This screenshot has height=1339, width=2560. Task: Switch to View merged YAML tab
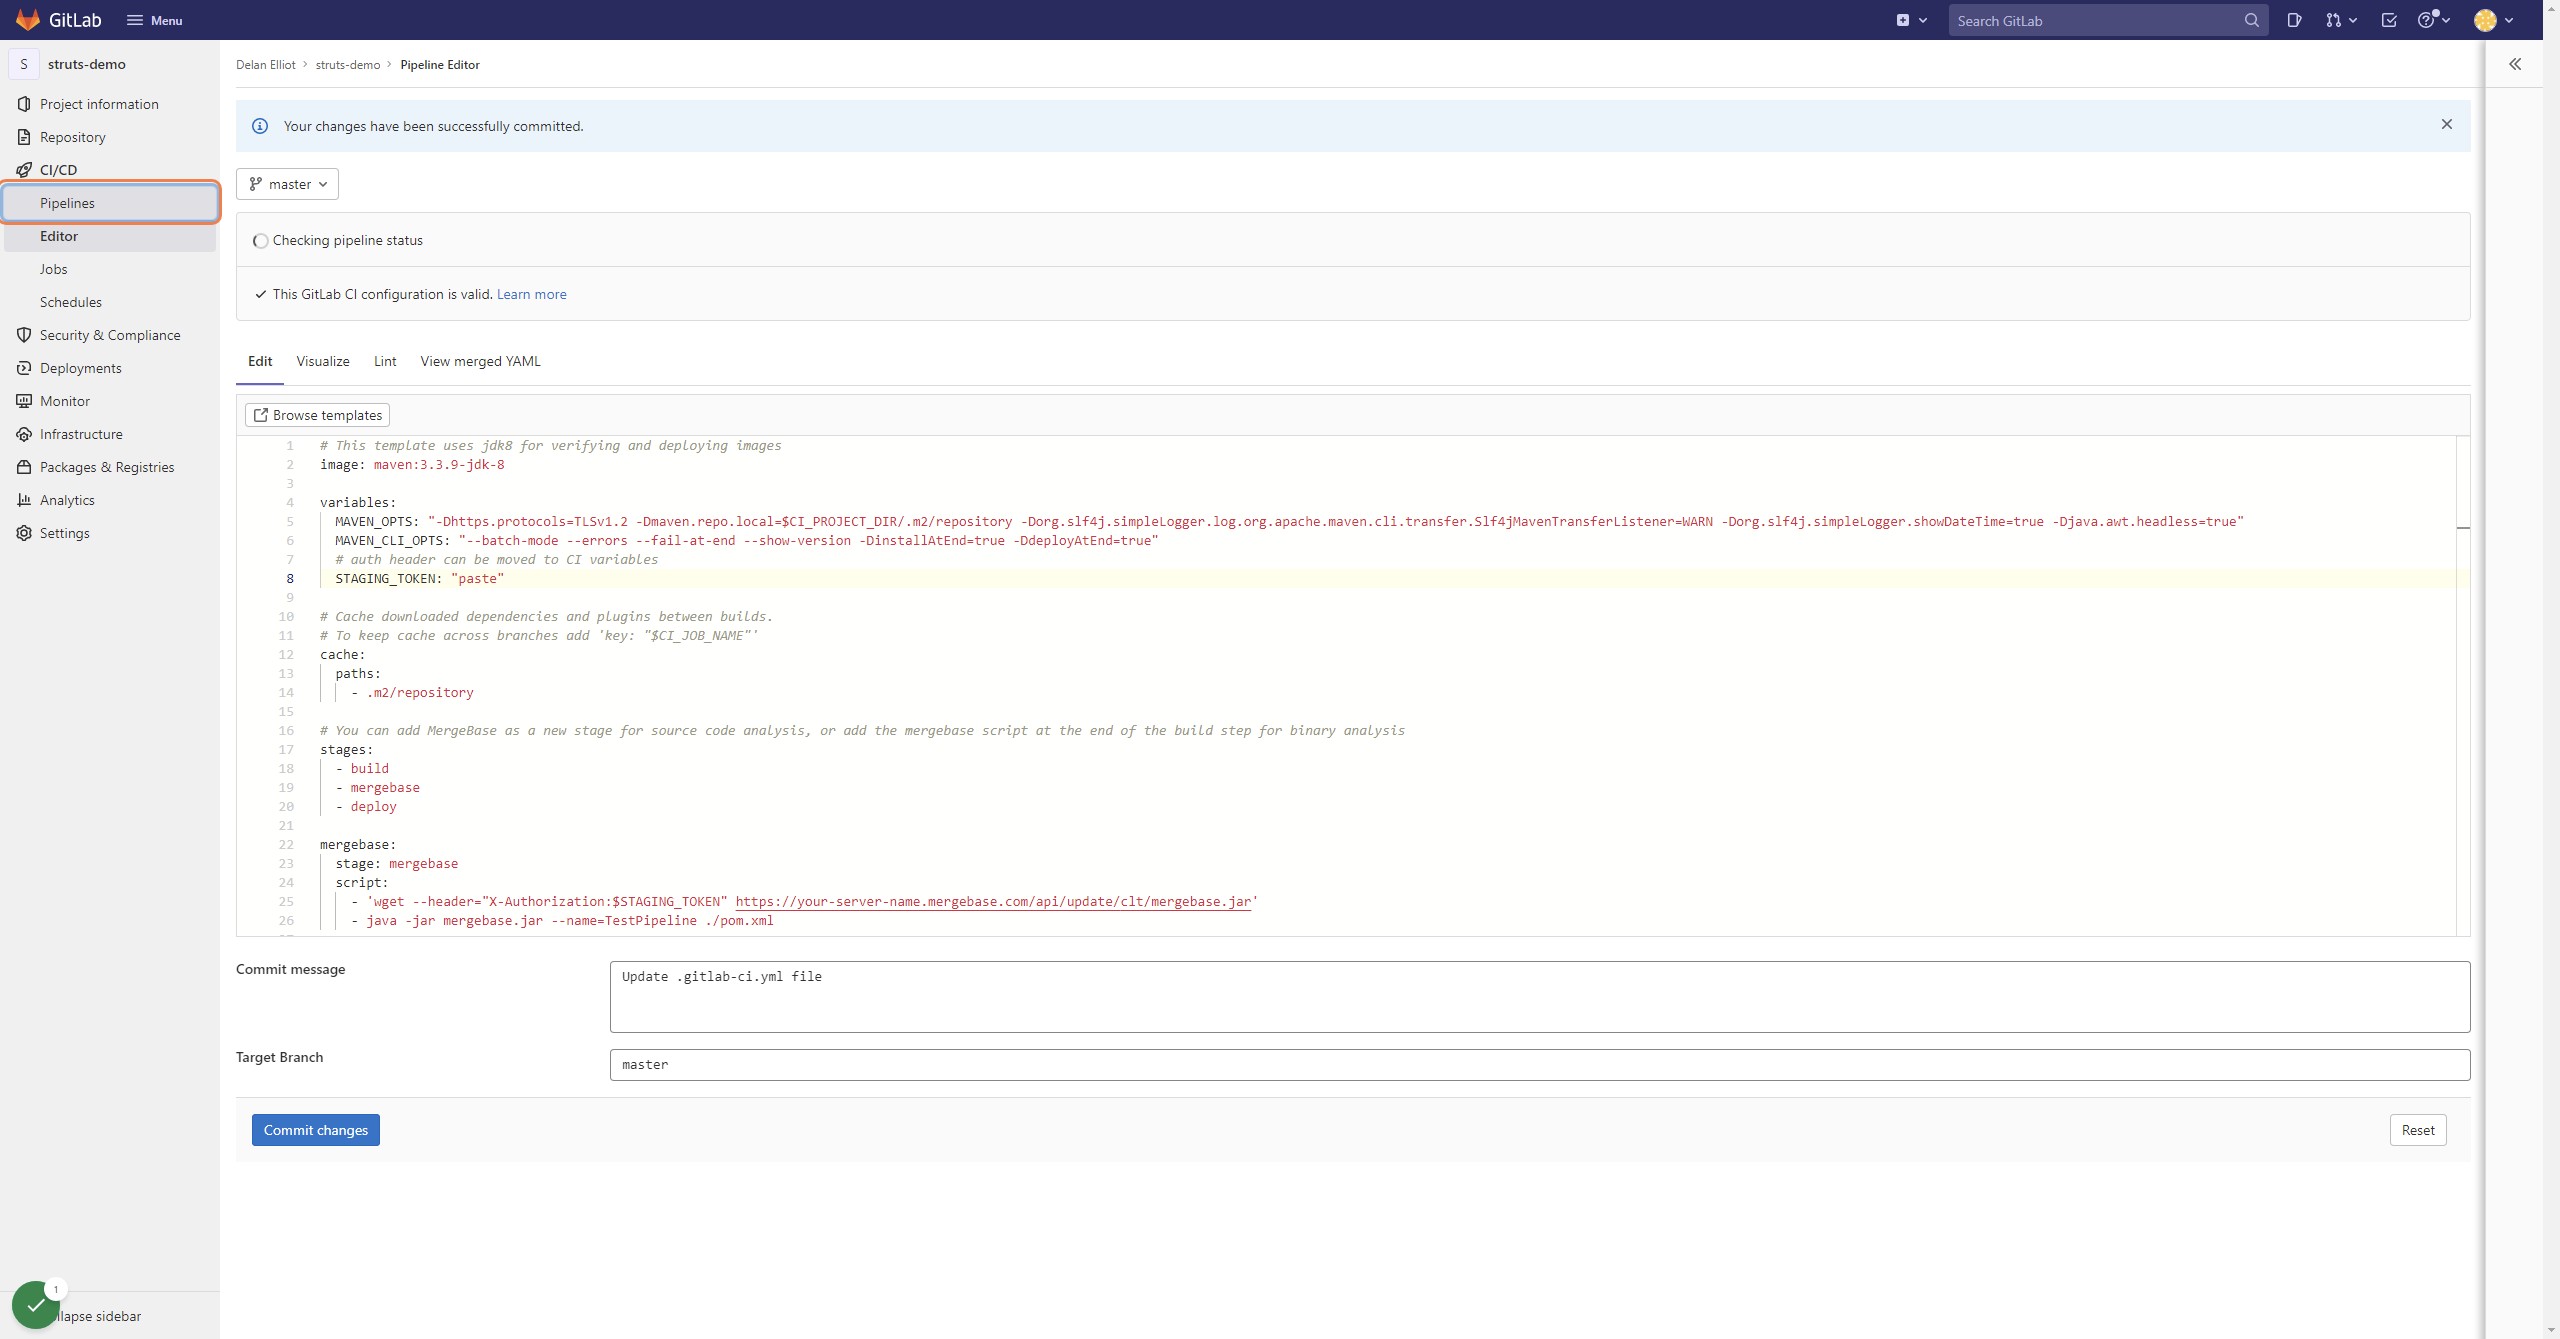coord(480,361)
